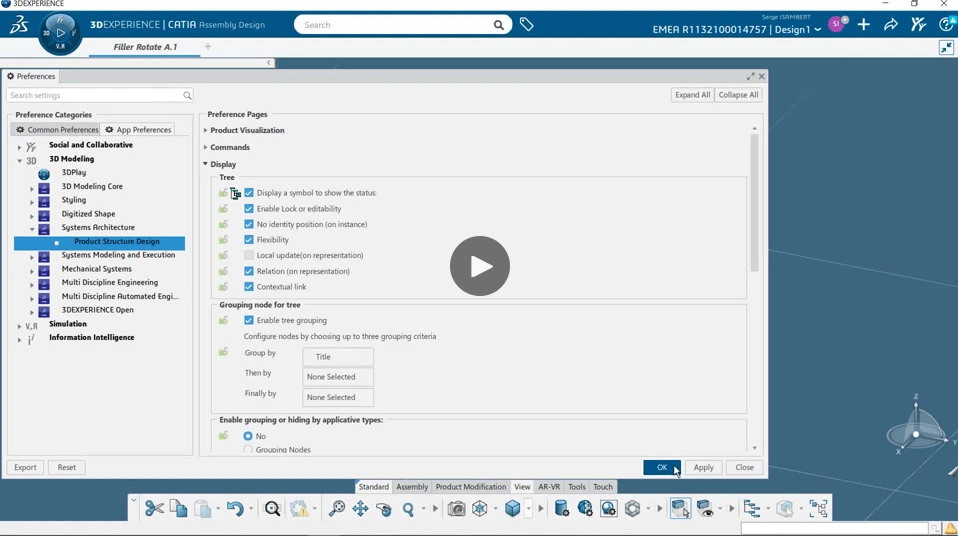Select the No radio button
Screen dimensions: 958x536
click(x=248, y=436)
